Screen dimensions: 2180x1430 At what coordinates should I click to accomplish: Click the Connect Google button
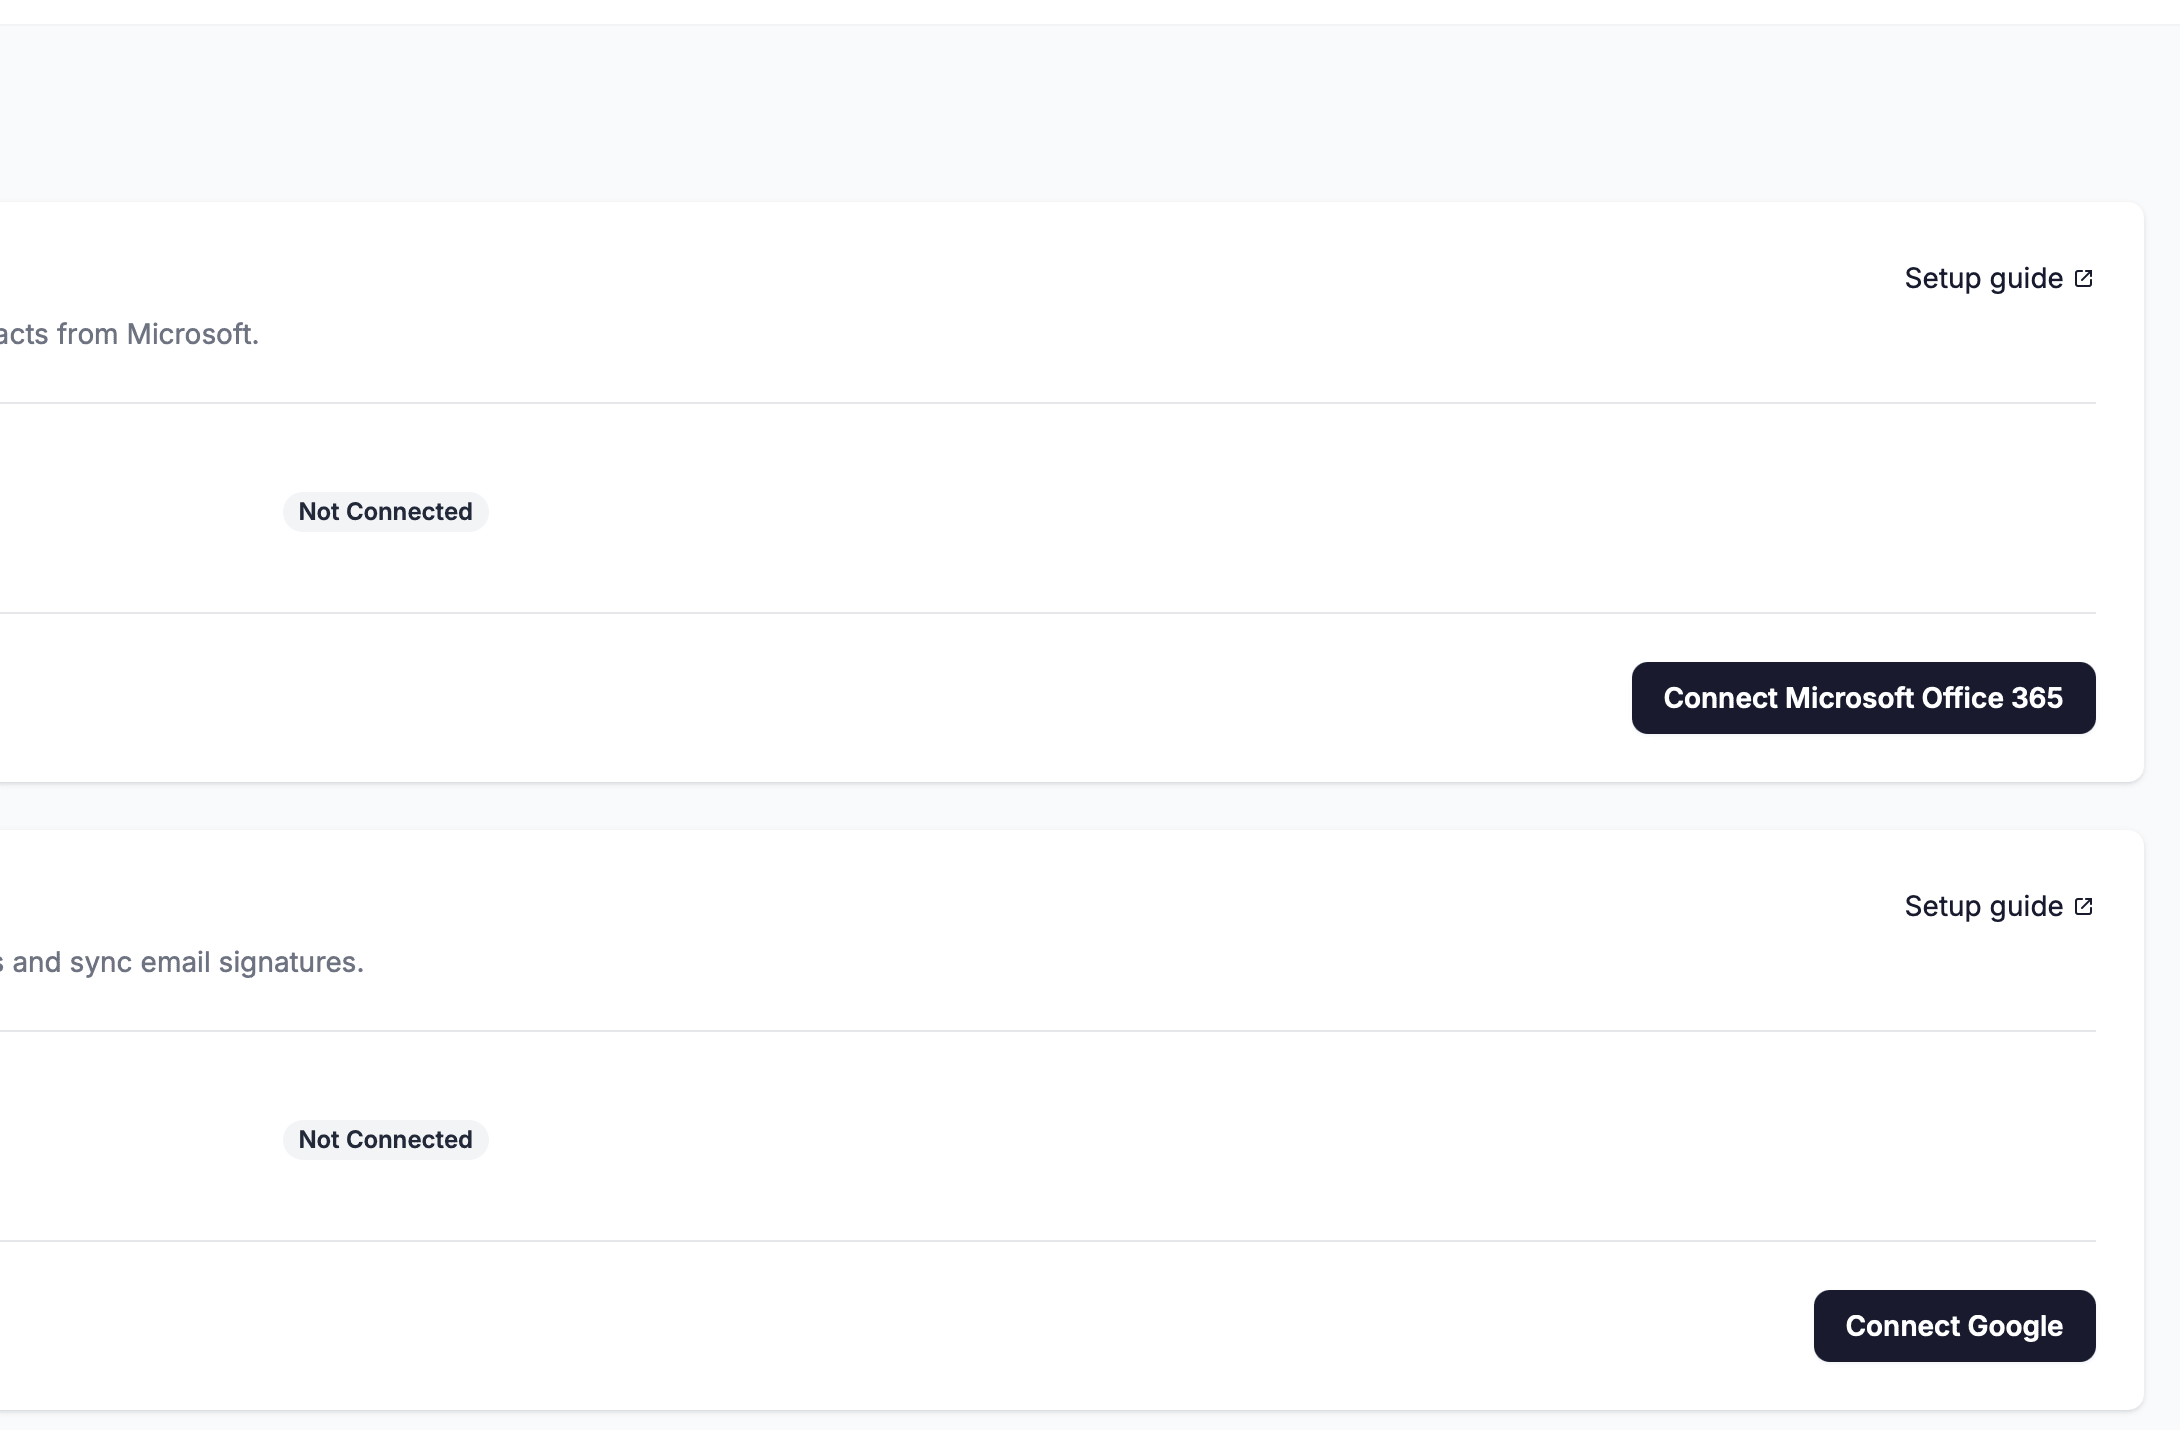pos(1954,1326)
